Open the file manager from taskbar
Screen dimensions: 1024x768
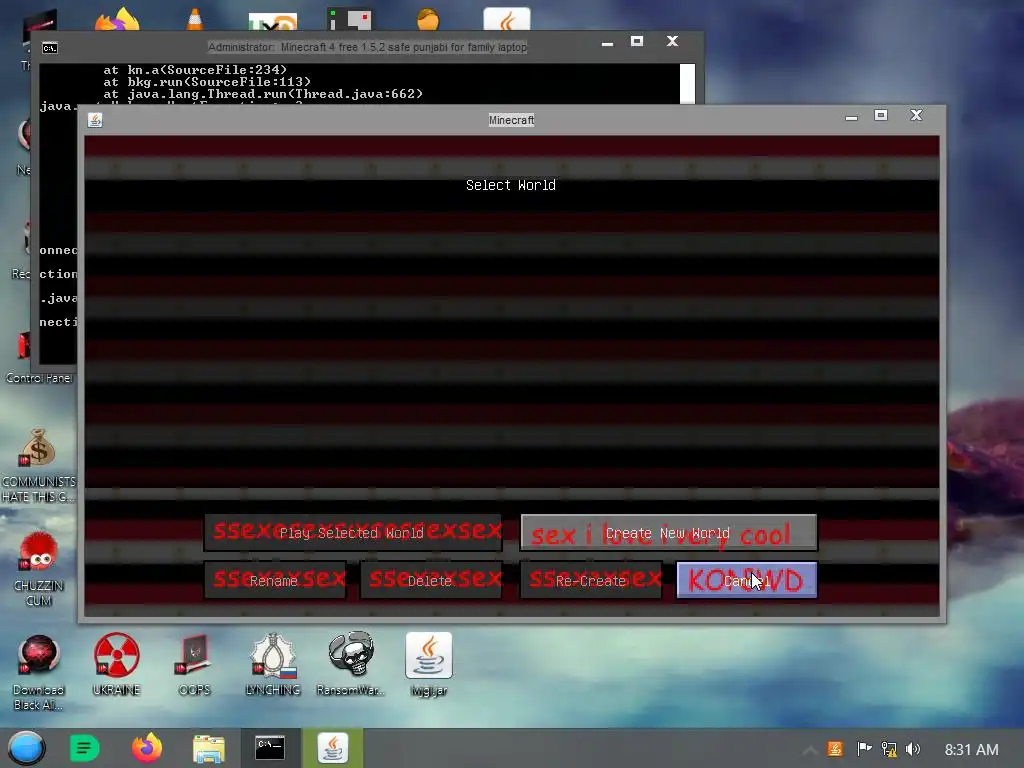point(209,748)
